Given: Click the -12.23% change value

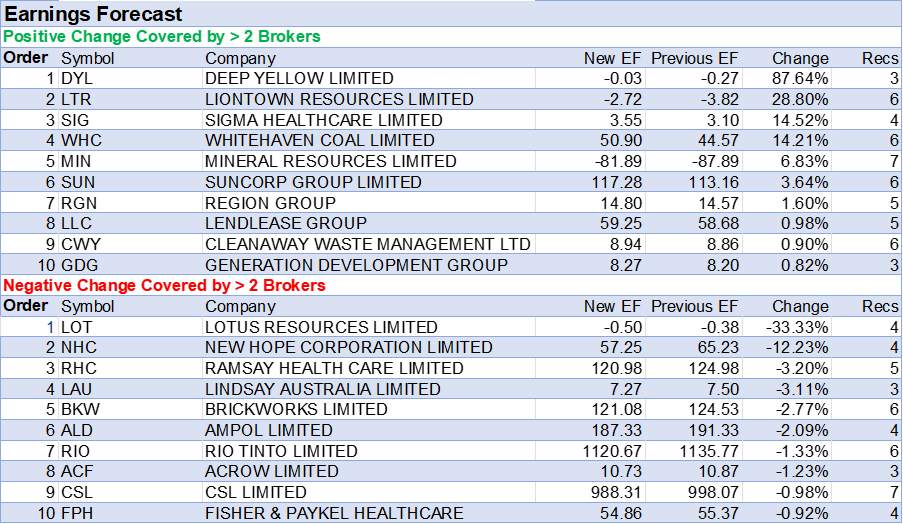Looking at the screenshot, I should [797, 348].
